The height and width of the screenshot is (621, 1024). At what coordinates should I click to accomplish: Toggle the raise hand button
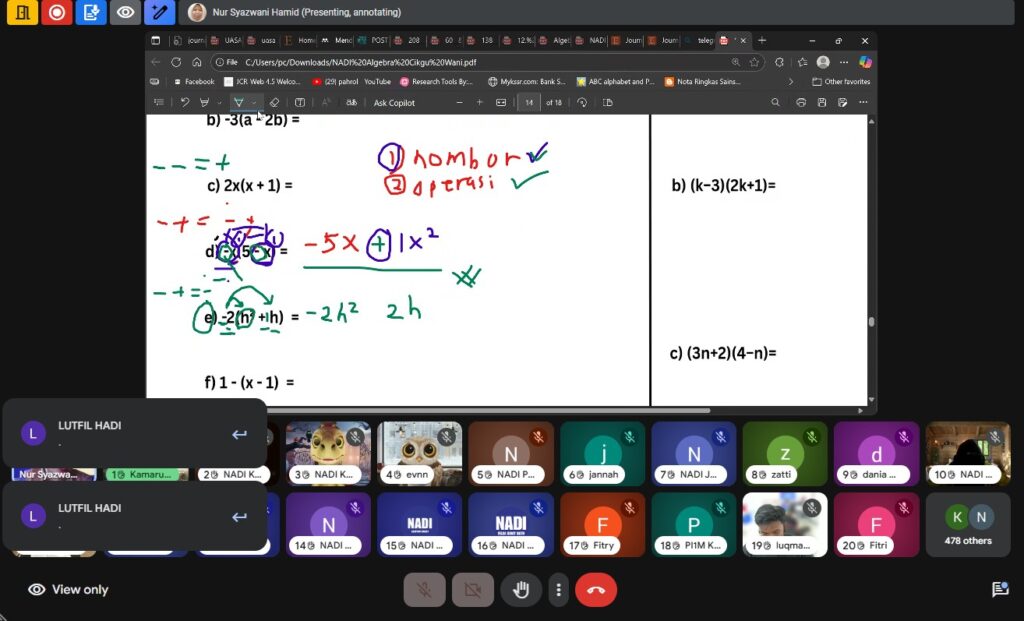pos(521,590)
